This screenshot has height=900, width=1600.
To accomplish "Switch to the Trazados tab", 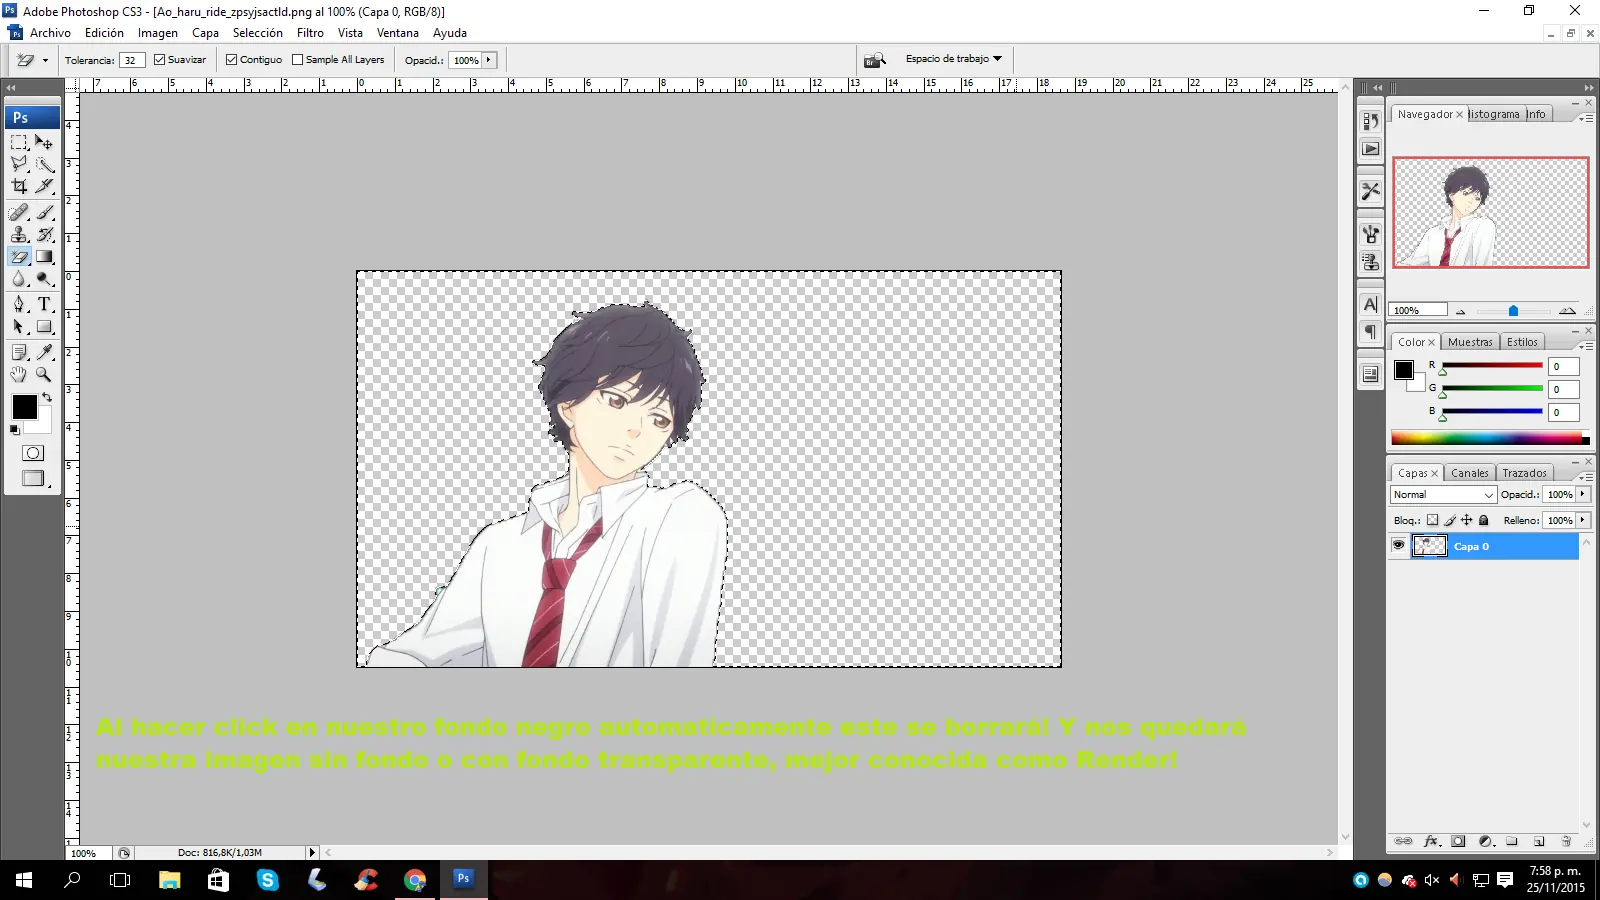I will coord(1524,473).
